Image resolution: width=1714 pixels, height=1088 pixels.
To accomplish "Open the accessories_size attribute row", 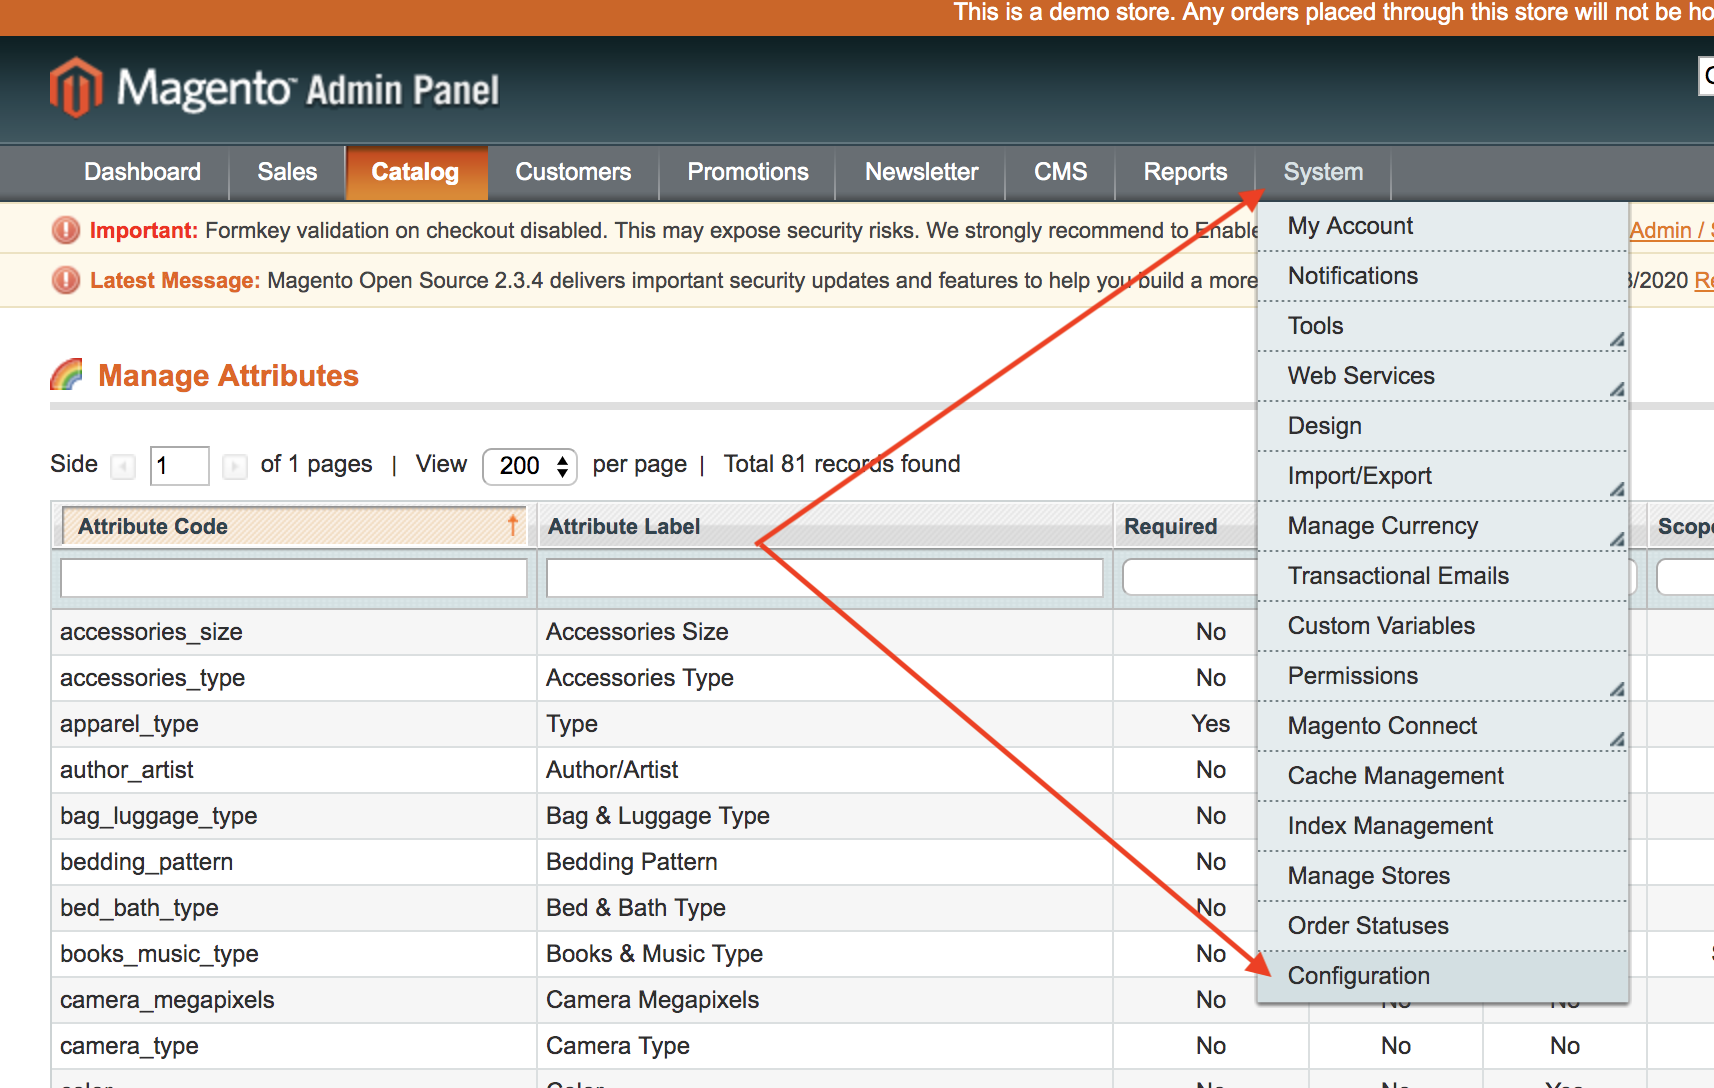I will point(151,632).
